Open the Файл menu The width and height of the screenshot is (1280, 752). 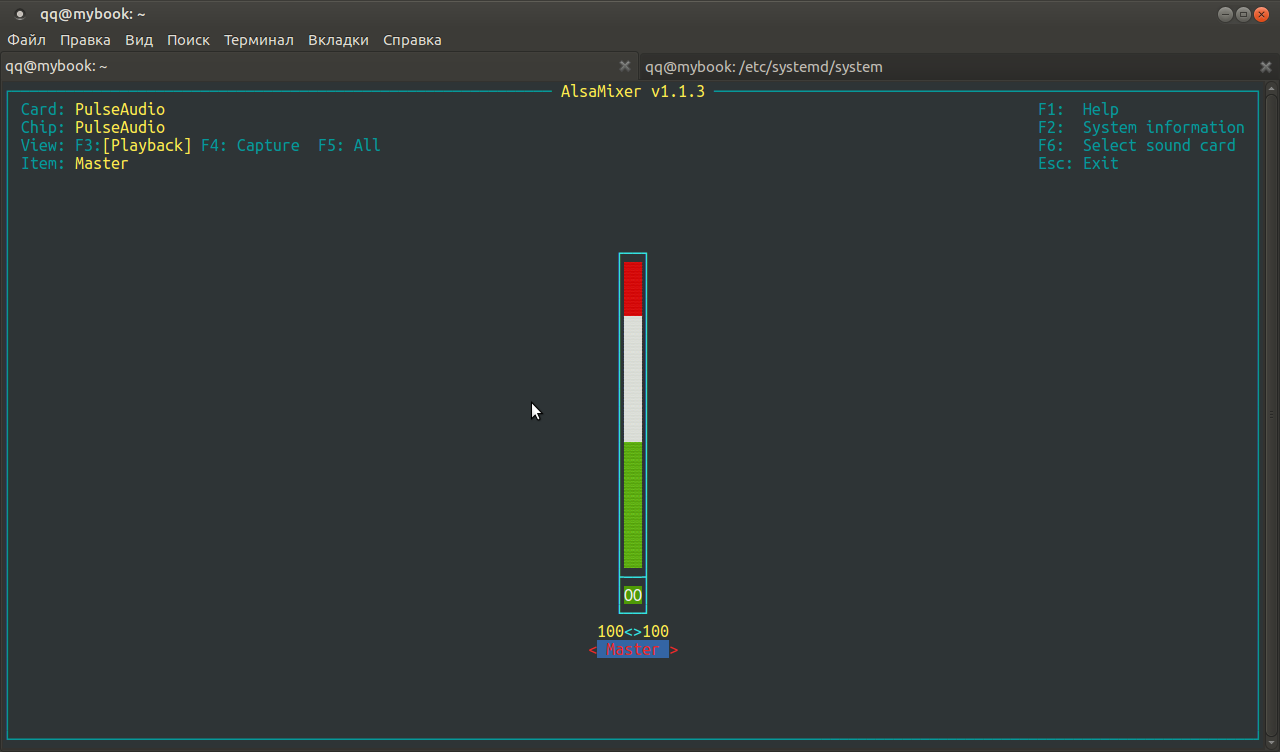point(27,40)
